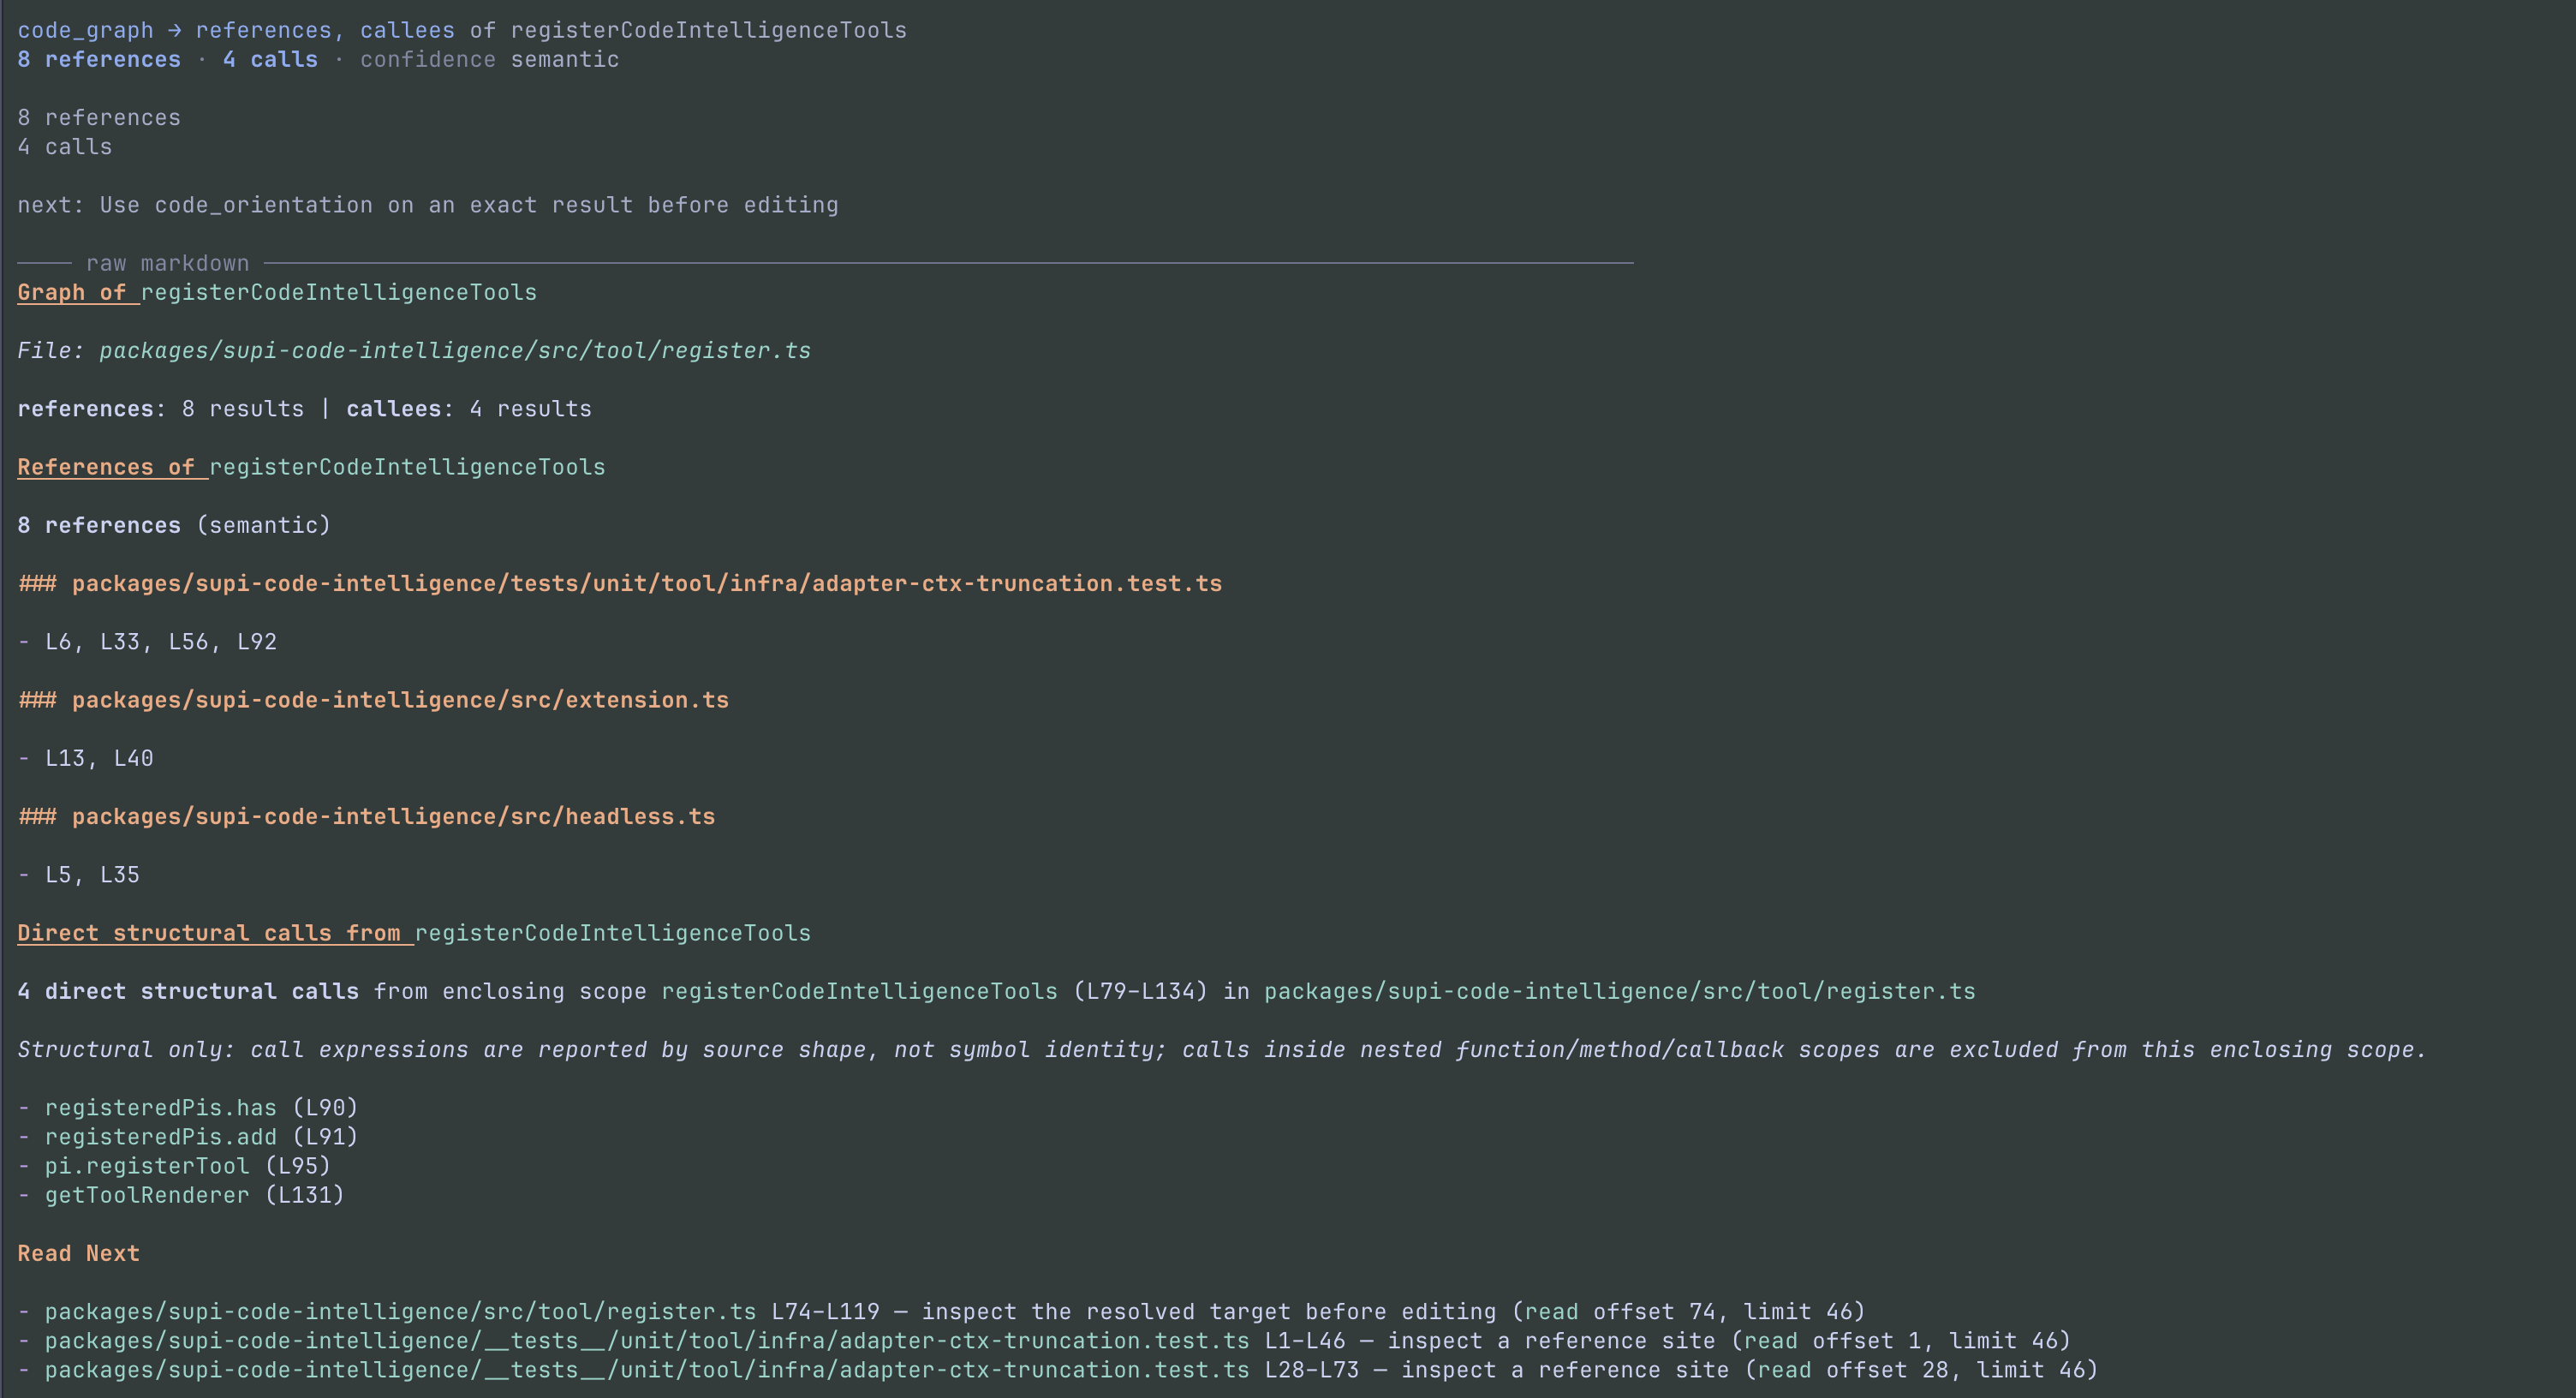Click line reference 'L56'
This screenshot has height=1398, width=2576.
point(188,641)
